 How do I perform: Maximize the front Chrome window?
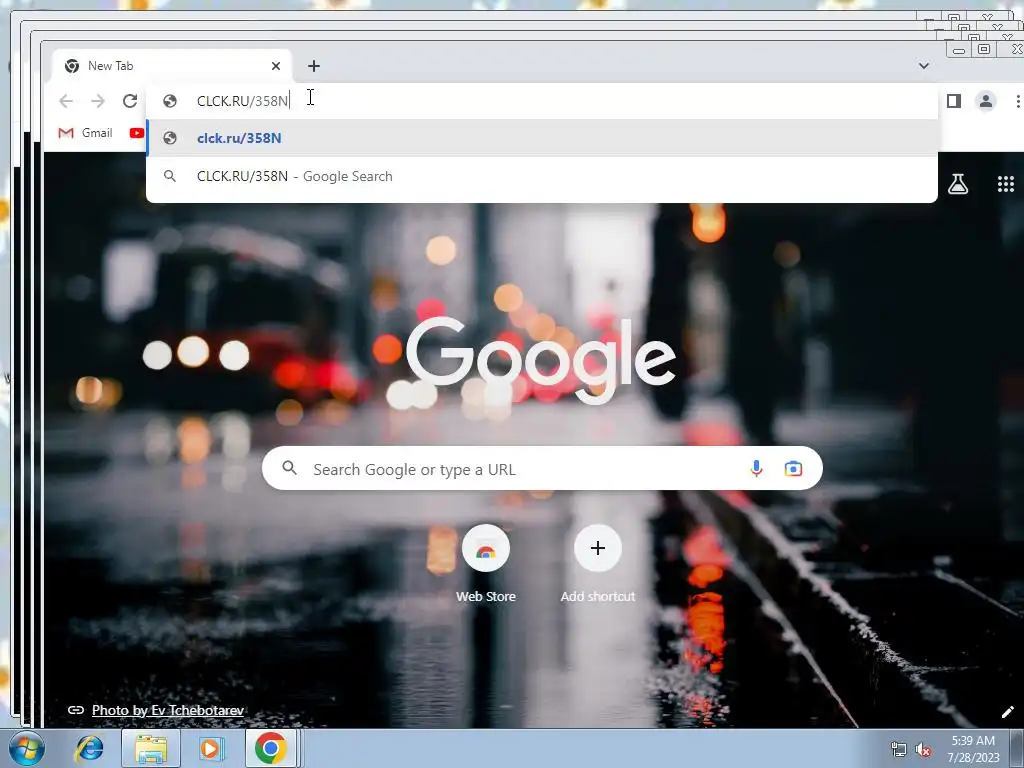(x=984, y=49)
